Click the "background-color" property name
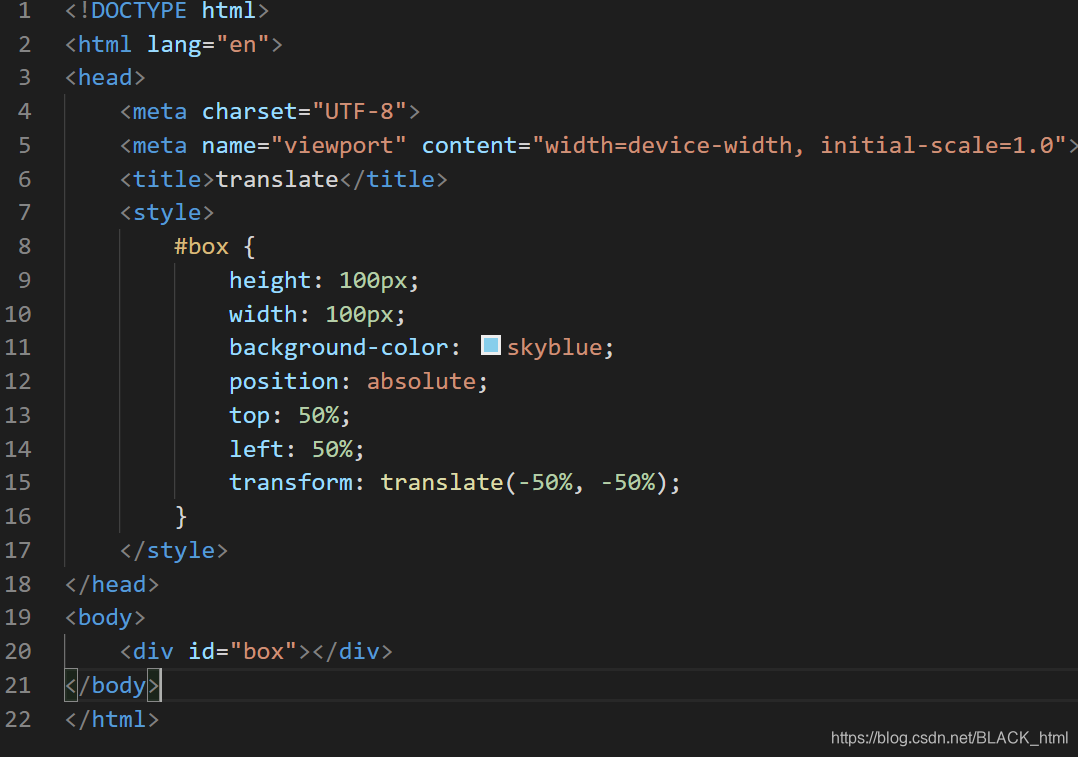1078x757 pixels. (339, 347)
